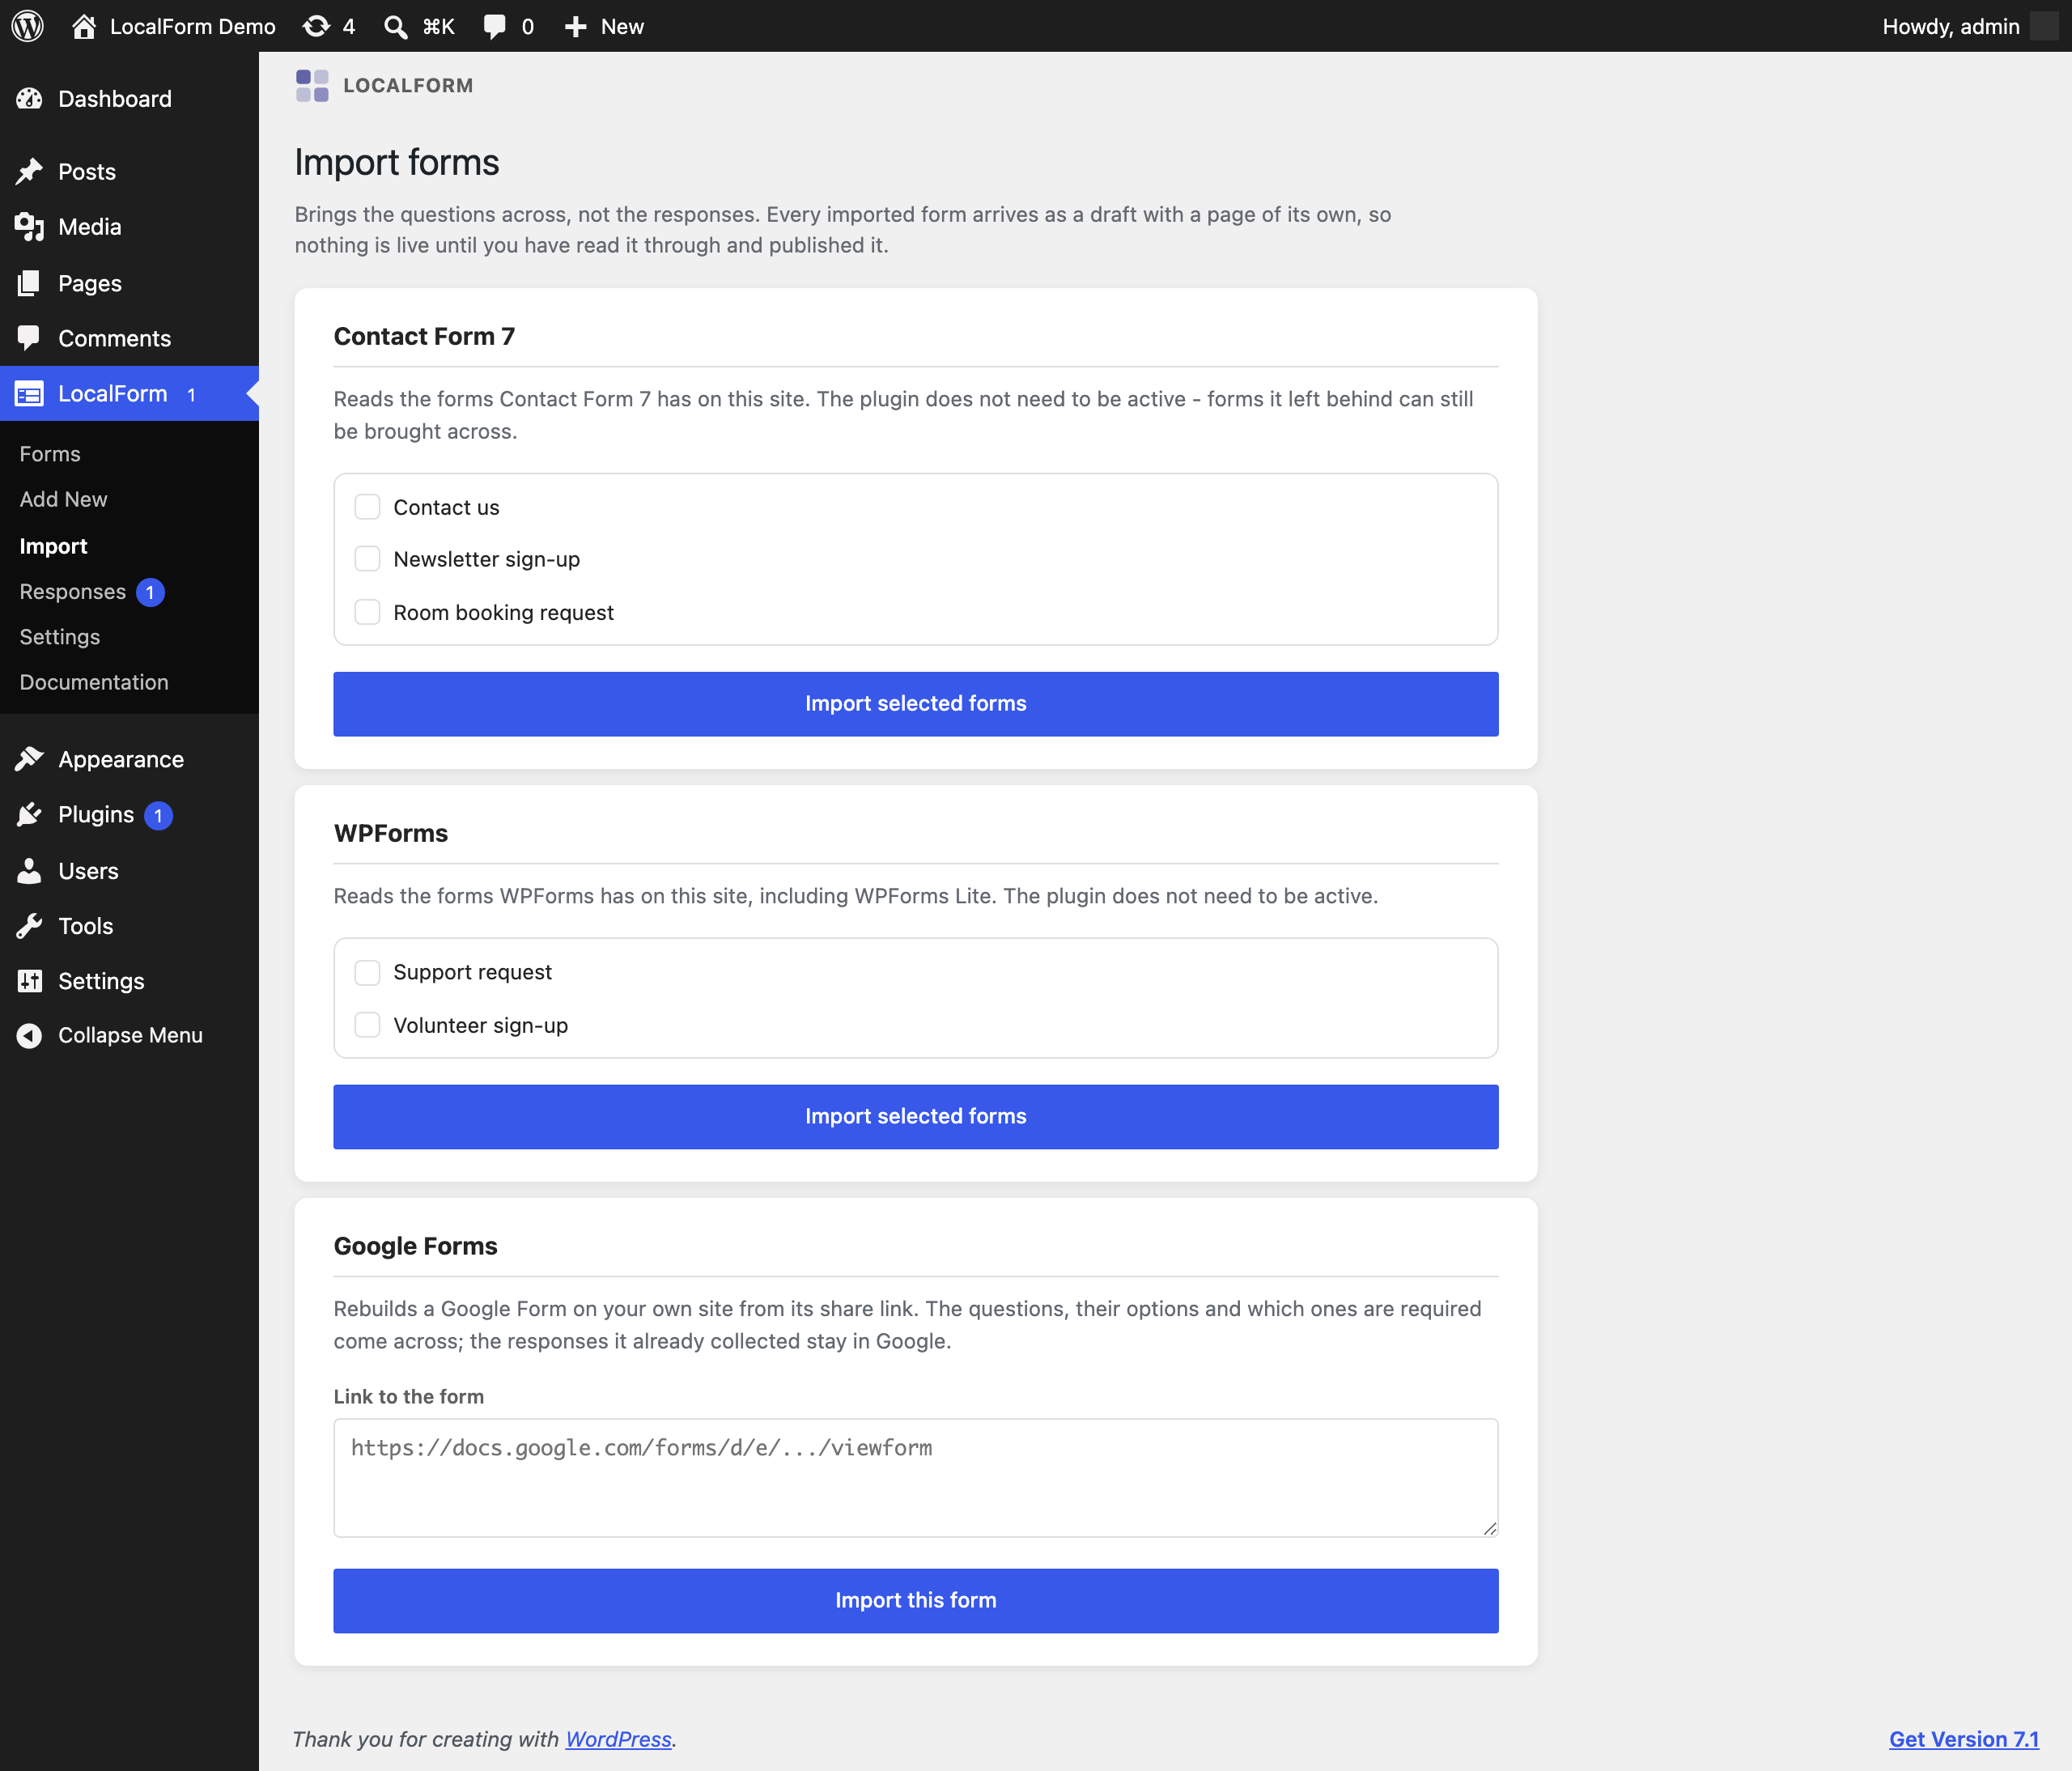Image resolution: width=2072 pixels, height=1771 pixels.
Task: Click the Appearance paintbrush icon
Action: 30,759
